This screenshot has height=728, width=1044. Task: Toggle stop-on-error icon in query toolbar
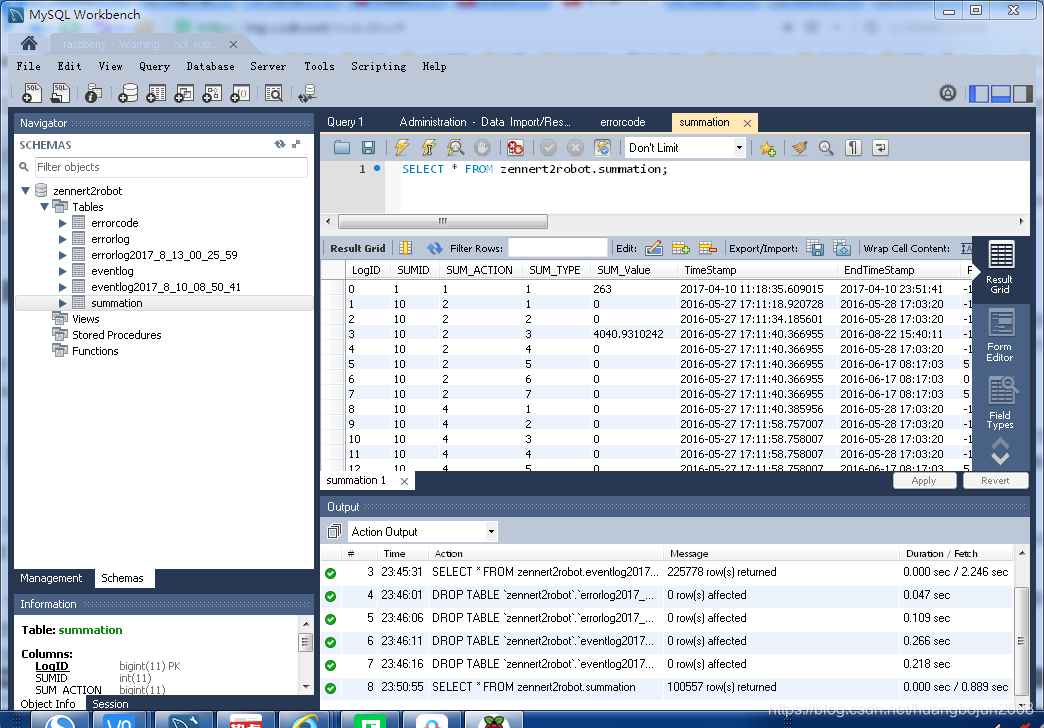(515, 147)
